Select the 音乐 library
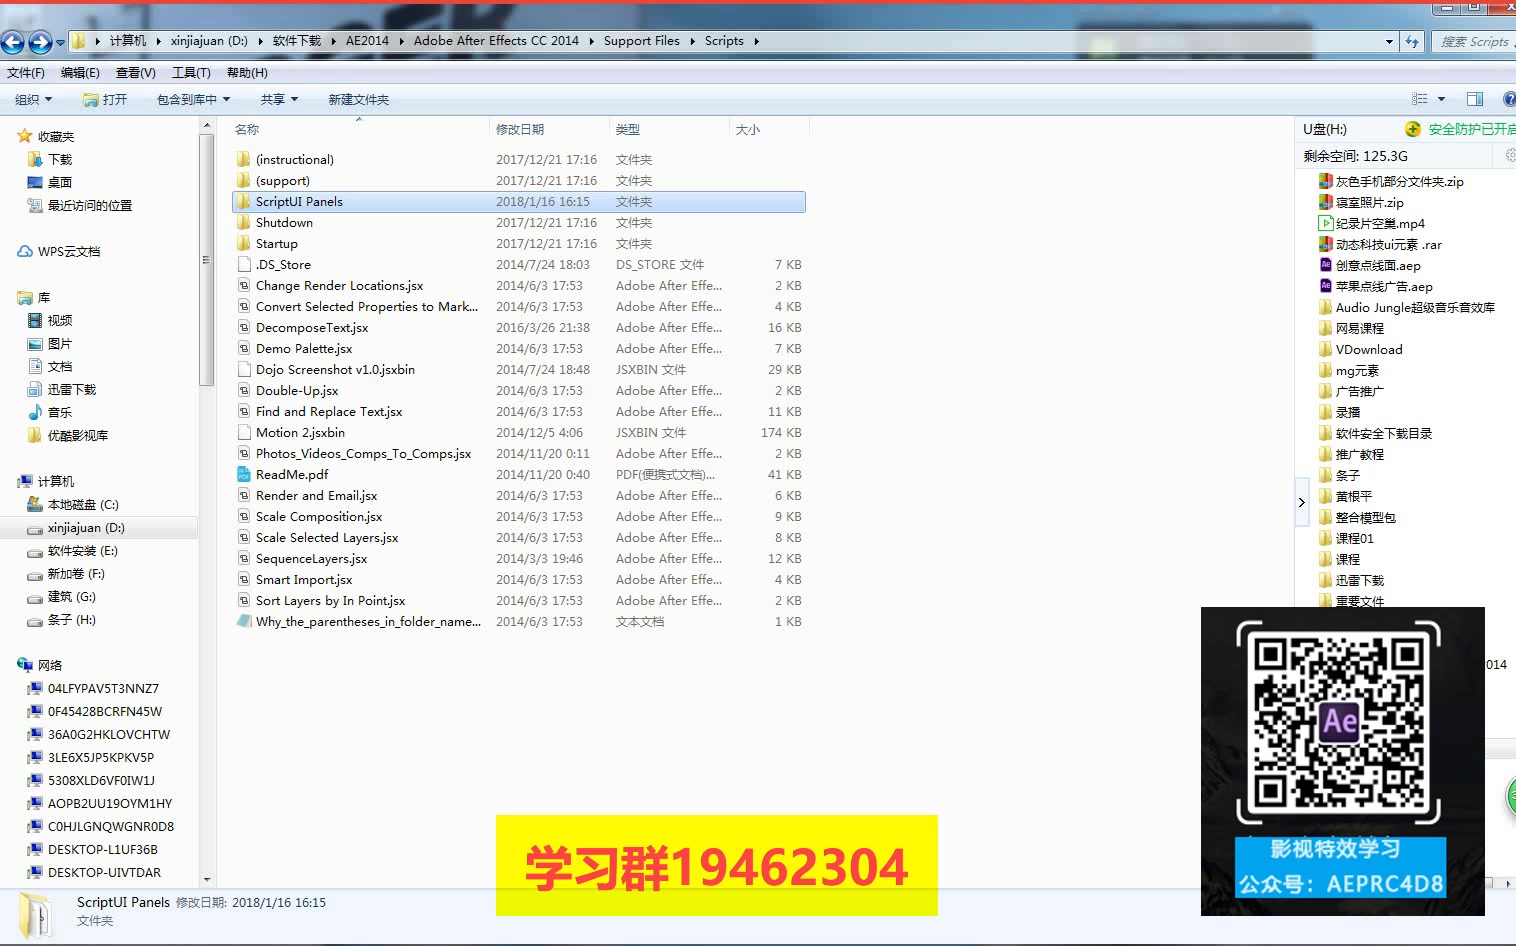Screen dimensions: 1516x946 (60, 413)
